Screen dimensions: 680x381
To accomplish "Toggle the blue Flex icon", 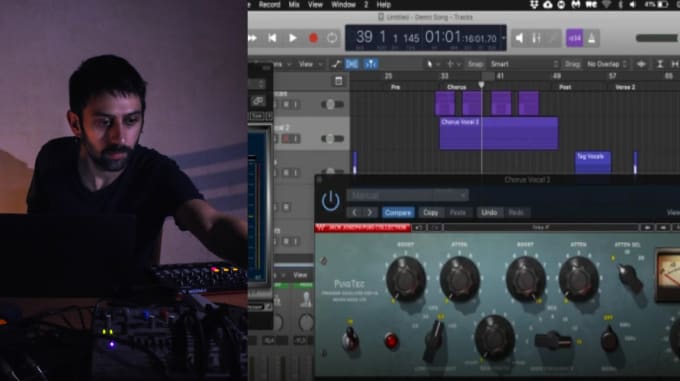I will point(352,64).
